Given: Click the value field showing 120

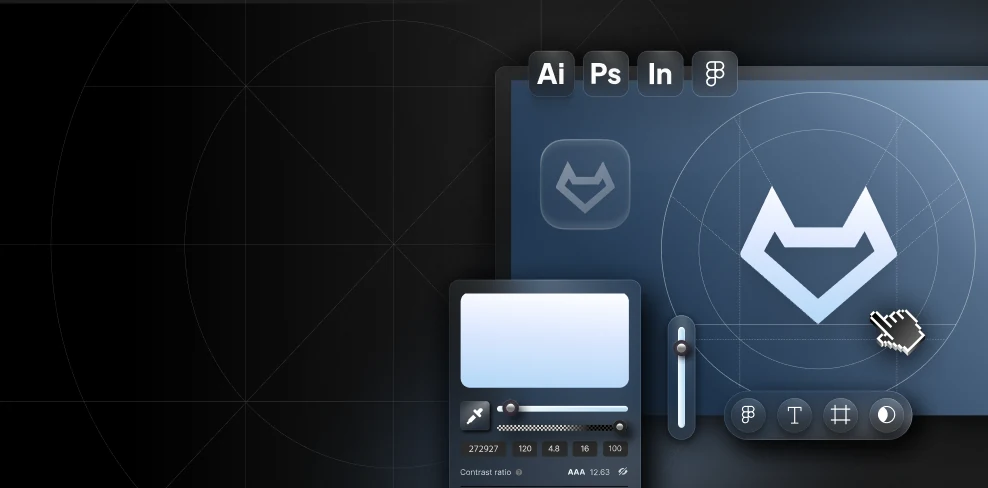Looking at the screenshot, I should [524, 449].
